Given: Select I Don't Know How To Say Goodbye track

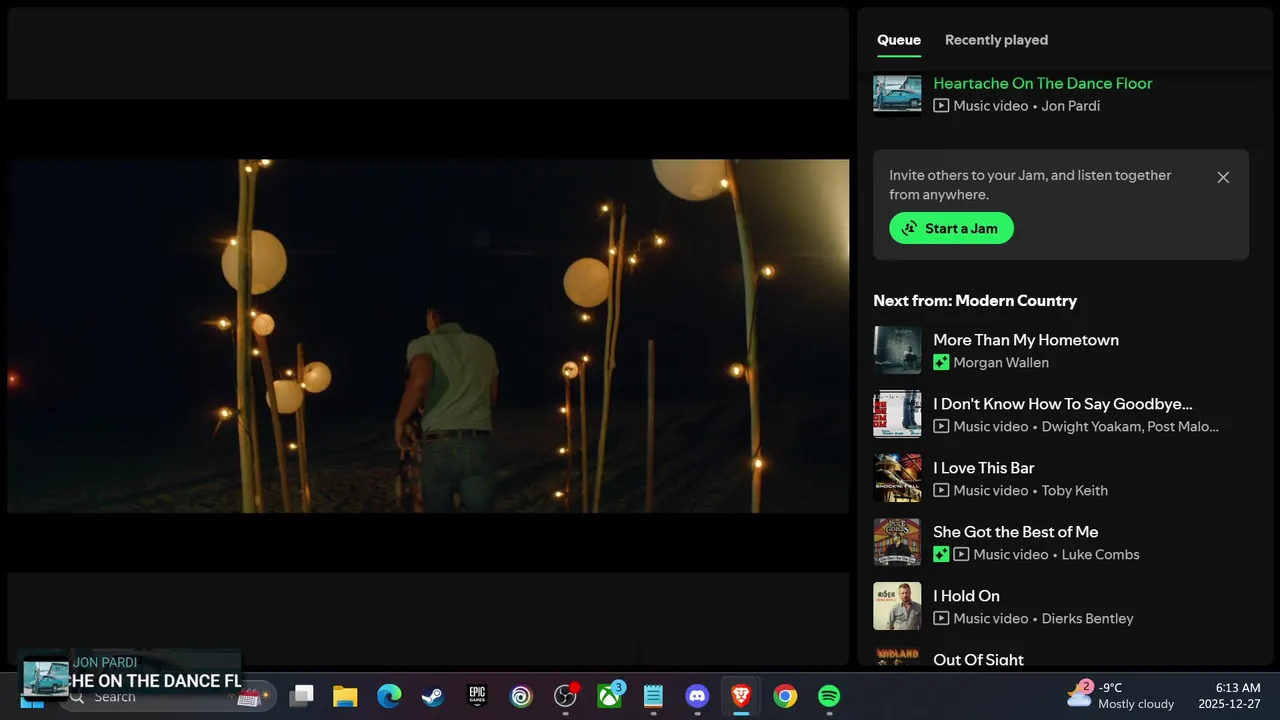Looking at the screenshot, I should coord(1063,404).
